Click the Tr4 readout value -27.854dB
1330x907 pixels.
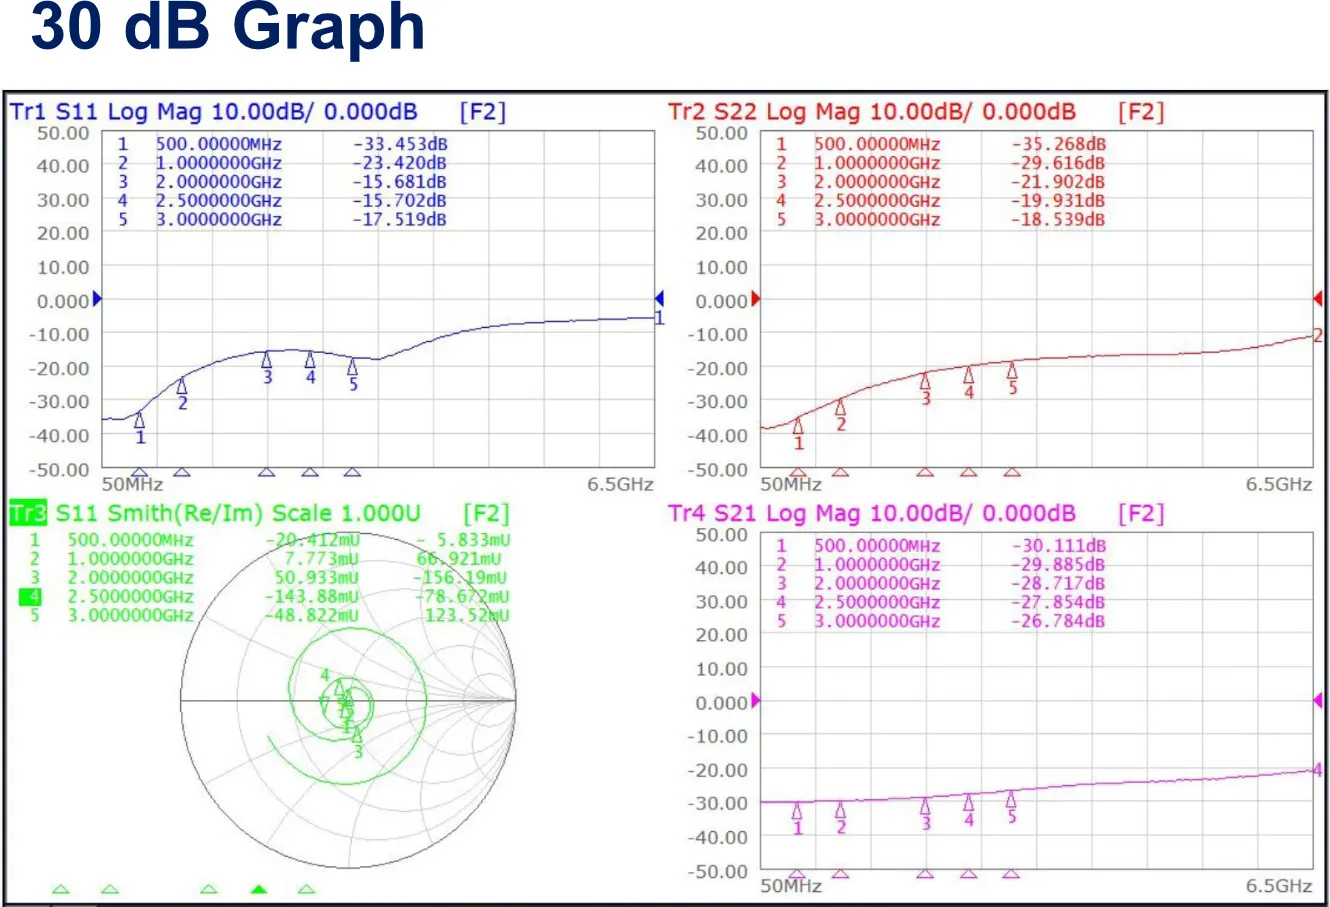(x=1058, y=603)
